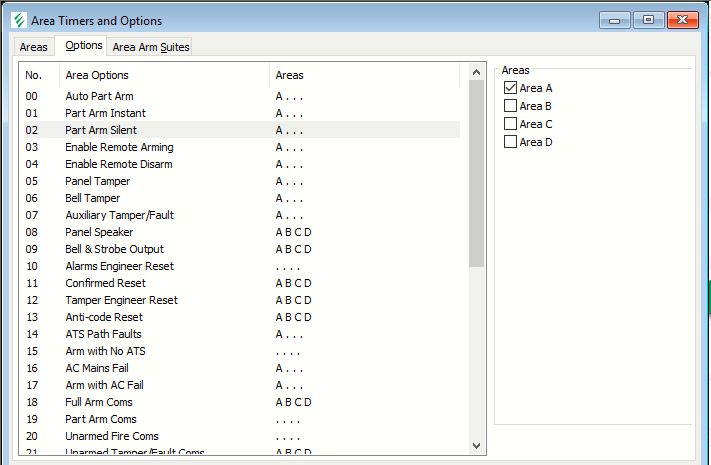Close the Area Timers and Options window

click(x=683, y=20)
